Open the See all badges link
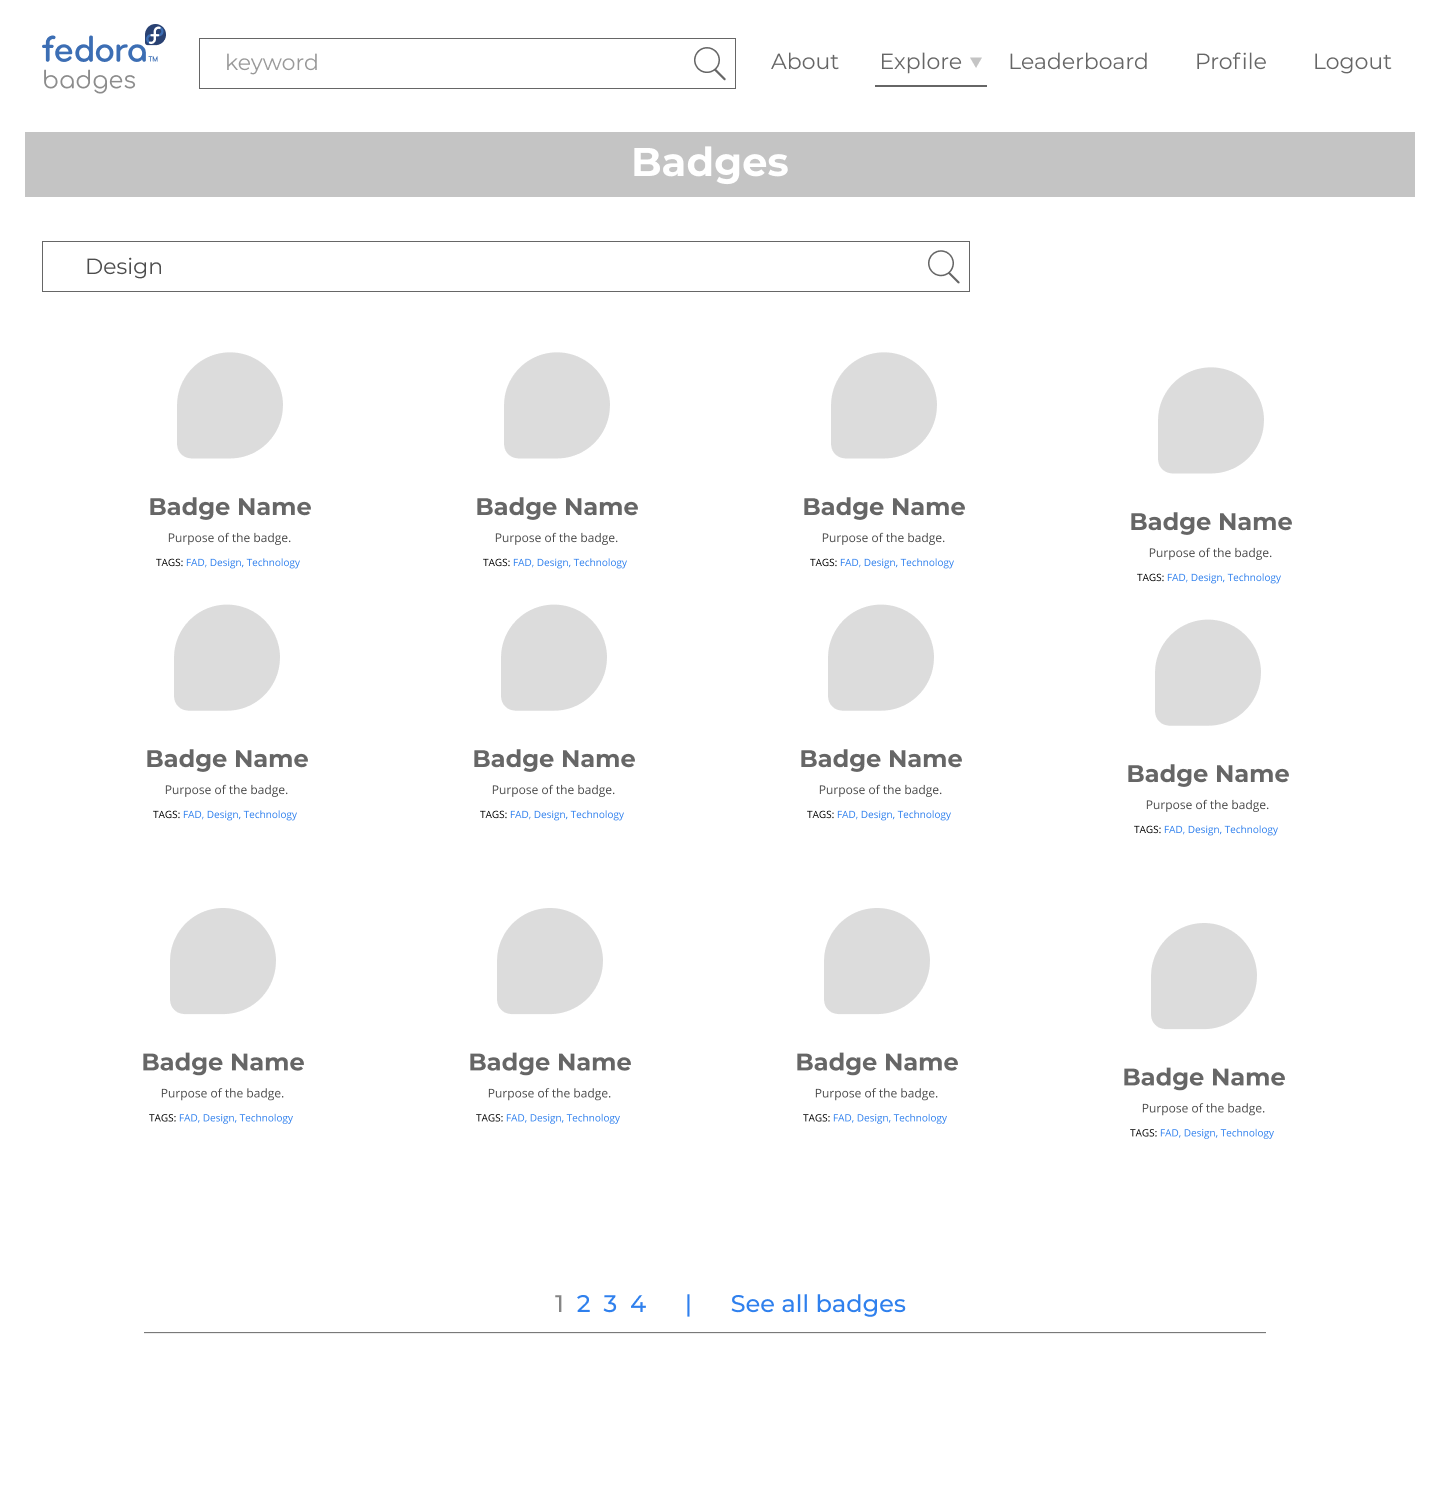Viewport: 1440px width, 1491px height. point(818,1304)
